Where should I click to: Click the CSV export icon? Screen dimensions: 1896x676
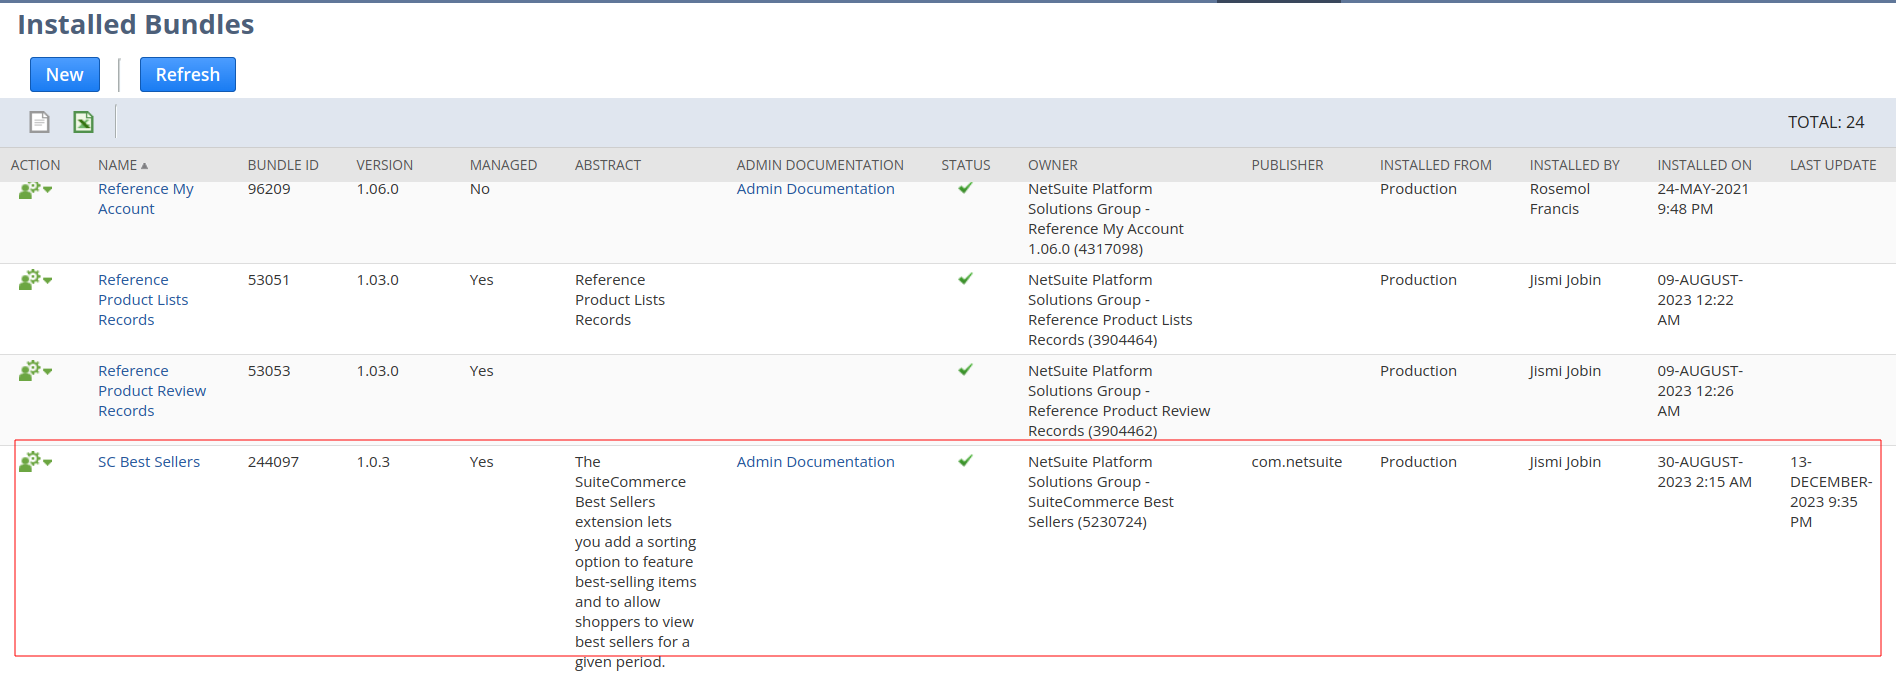coord(39,122)
